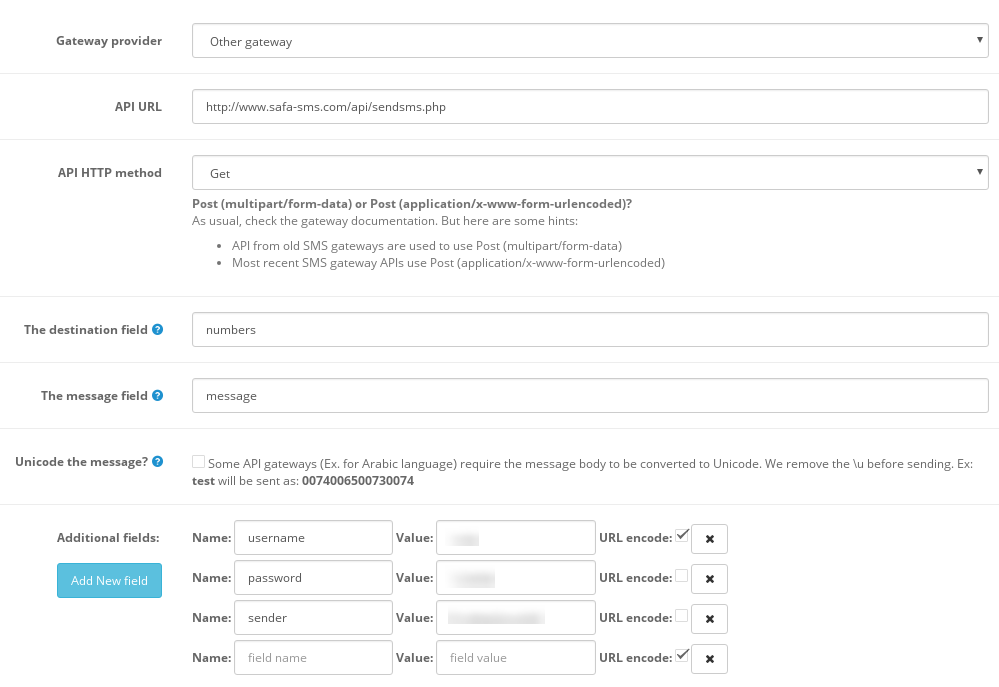Delete the empty additional field row
The image size is (999, 687).
[709, 659]
